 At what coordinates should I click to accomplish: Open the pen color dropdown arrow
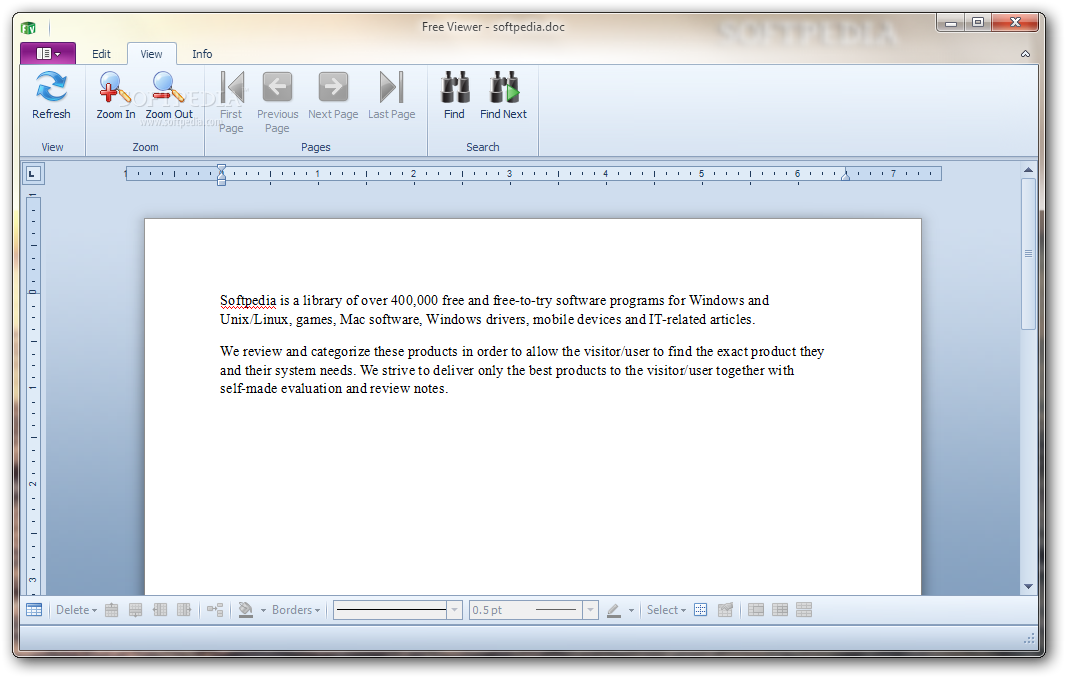[632, 611]
